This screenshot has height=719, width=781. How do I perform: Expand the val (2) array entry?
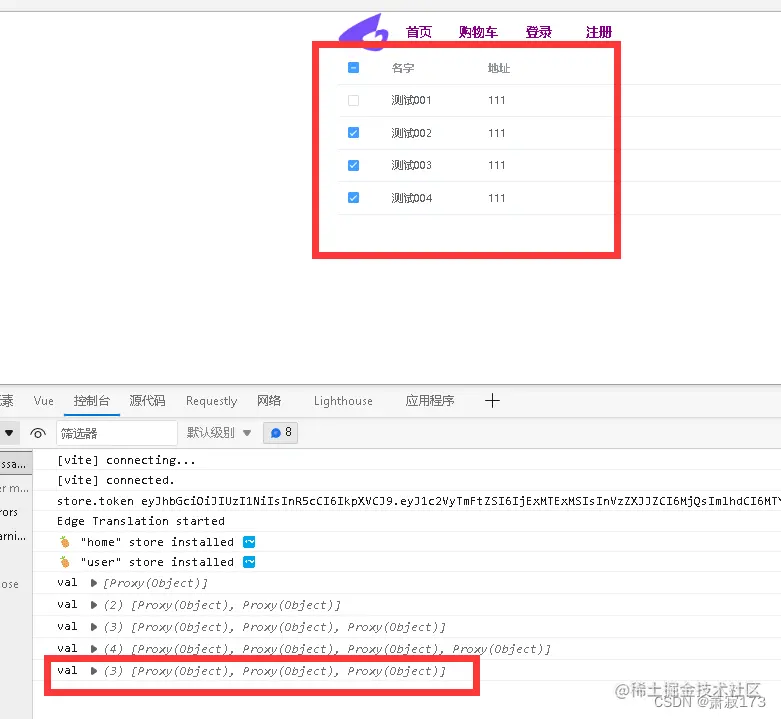tap(93, 605)
